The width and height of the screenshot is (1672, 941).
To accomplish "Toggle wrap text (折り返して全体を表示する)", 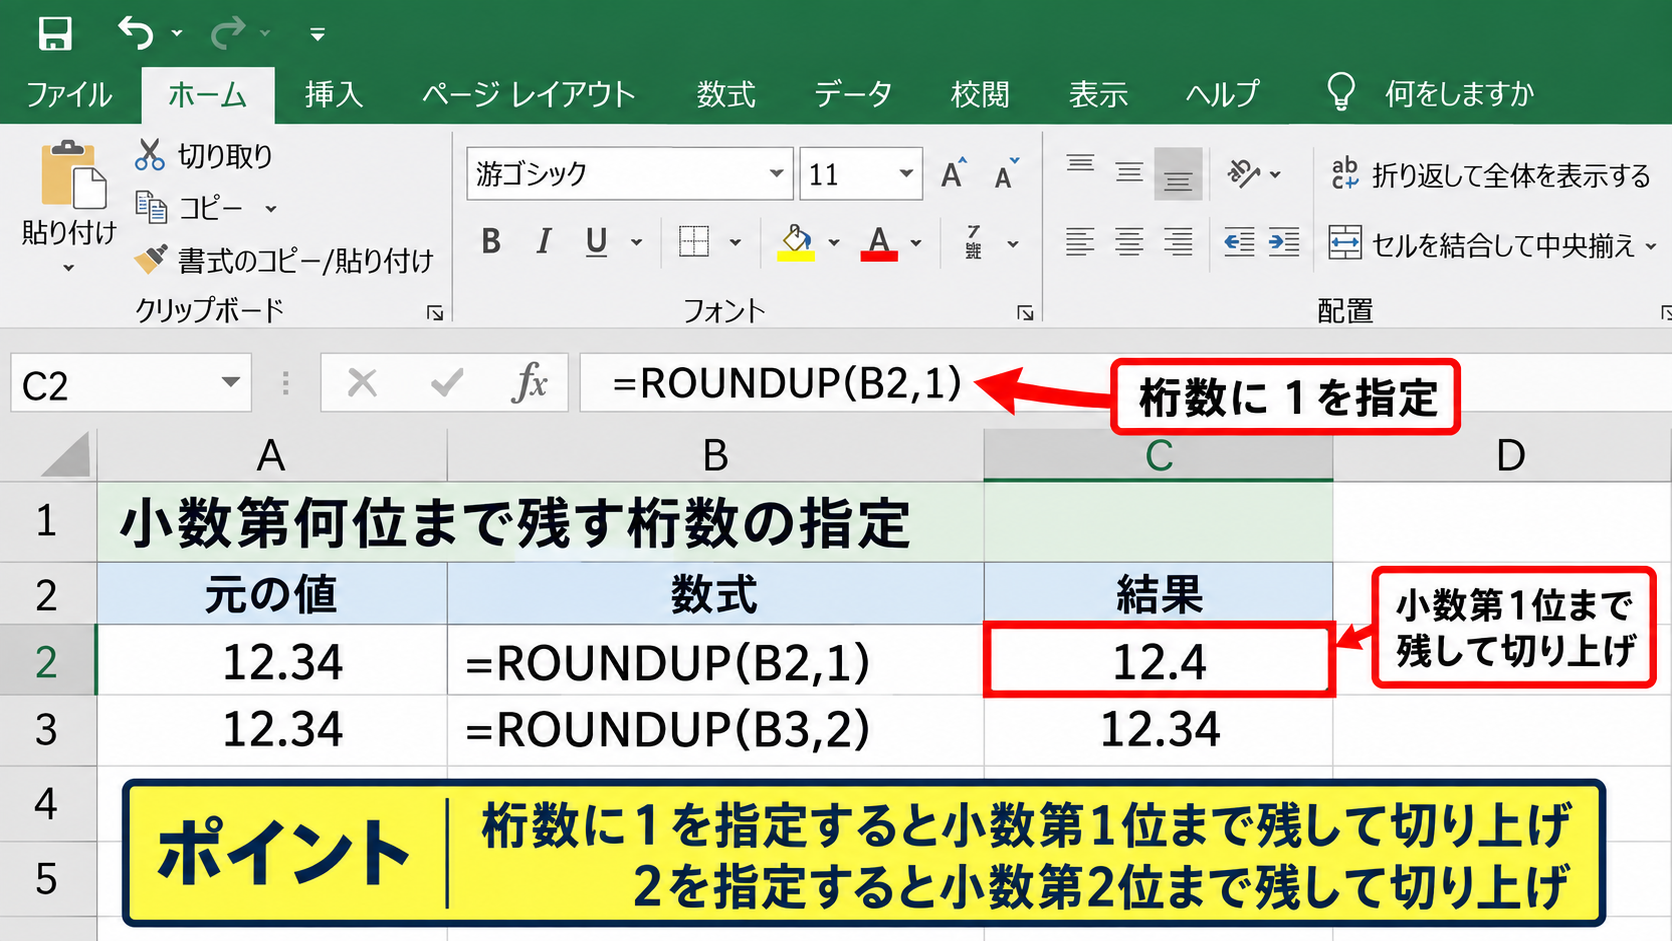I will pyautogui.click(x=1490, y=175).
